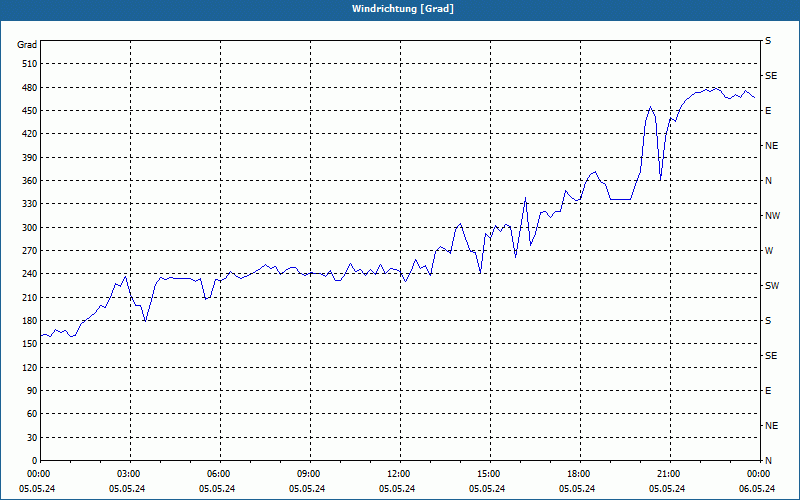Select the 240 degree axis label
This screenshot has width=800, height=500.
(30, 274)
